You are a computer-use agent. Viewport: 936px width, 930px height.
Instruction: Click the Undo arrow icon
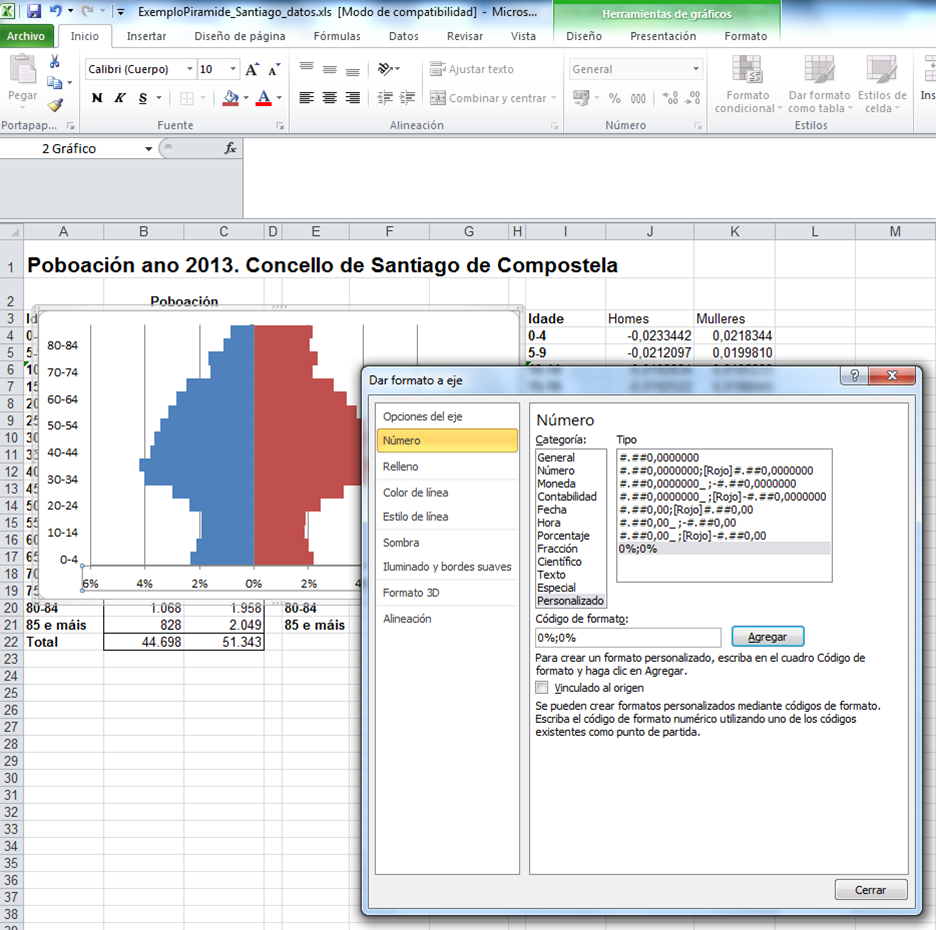pos(56,12)
